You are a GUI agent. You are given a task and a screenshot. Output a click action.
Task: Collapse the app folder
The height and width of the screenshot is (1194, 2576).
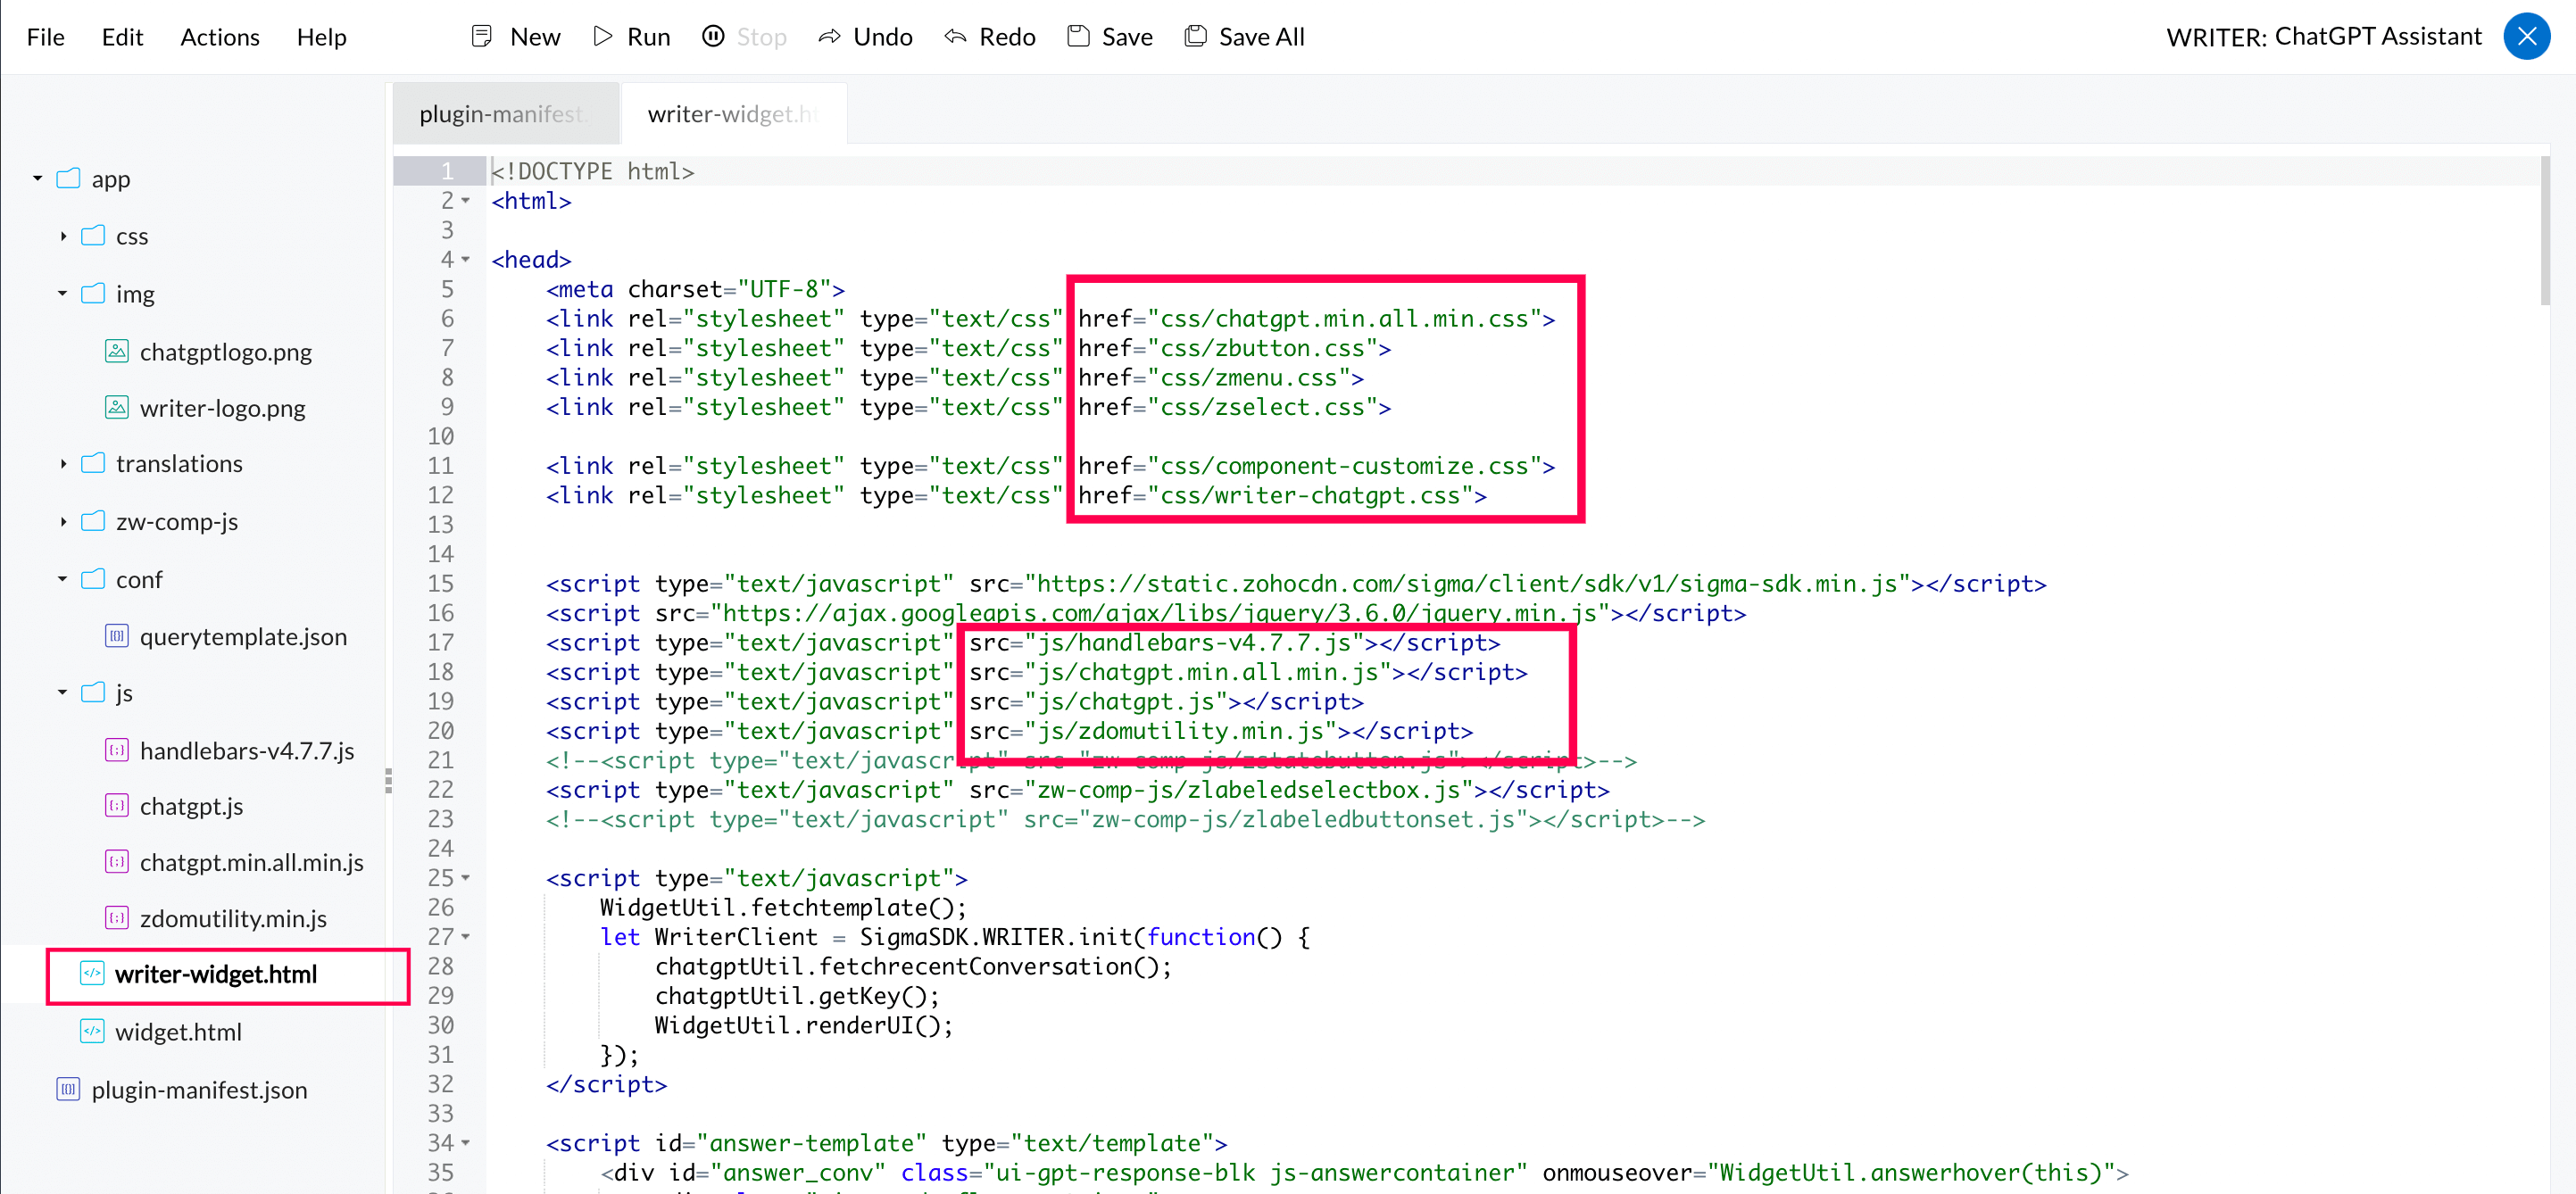click(x=38, y=179)
